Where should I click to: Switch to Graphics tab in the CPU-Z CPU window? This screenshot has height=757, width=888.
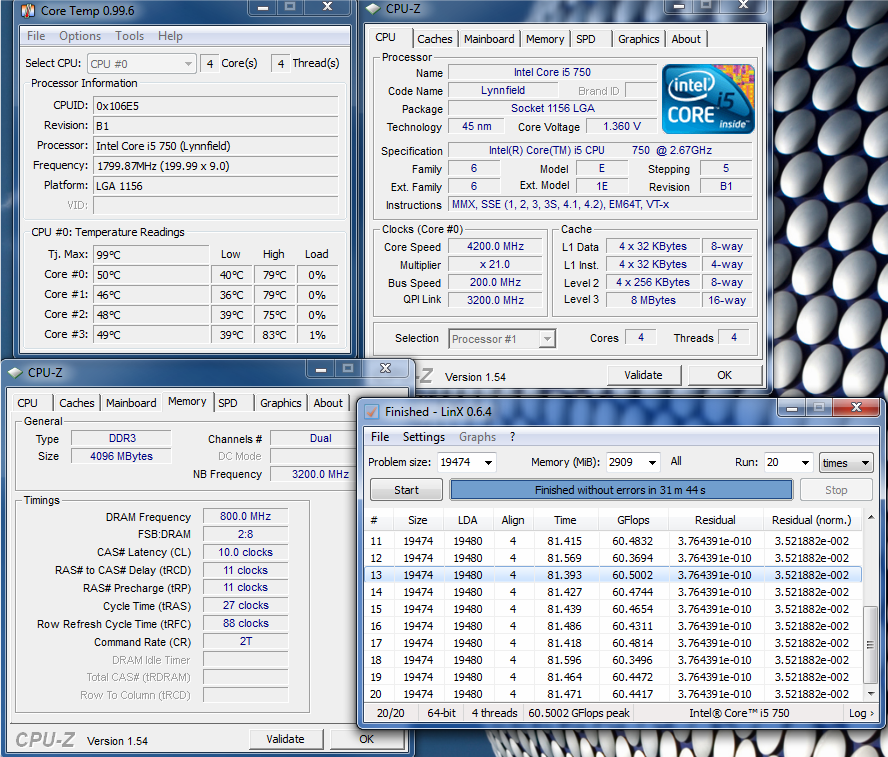639,39
